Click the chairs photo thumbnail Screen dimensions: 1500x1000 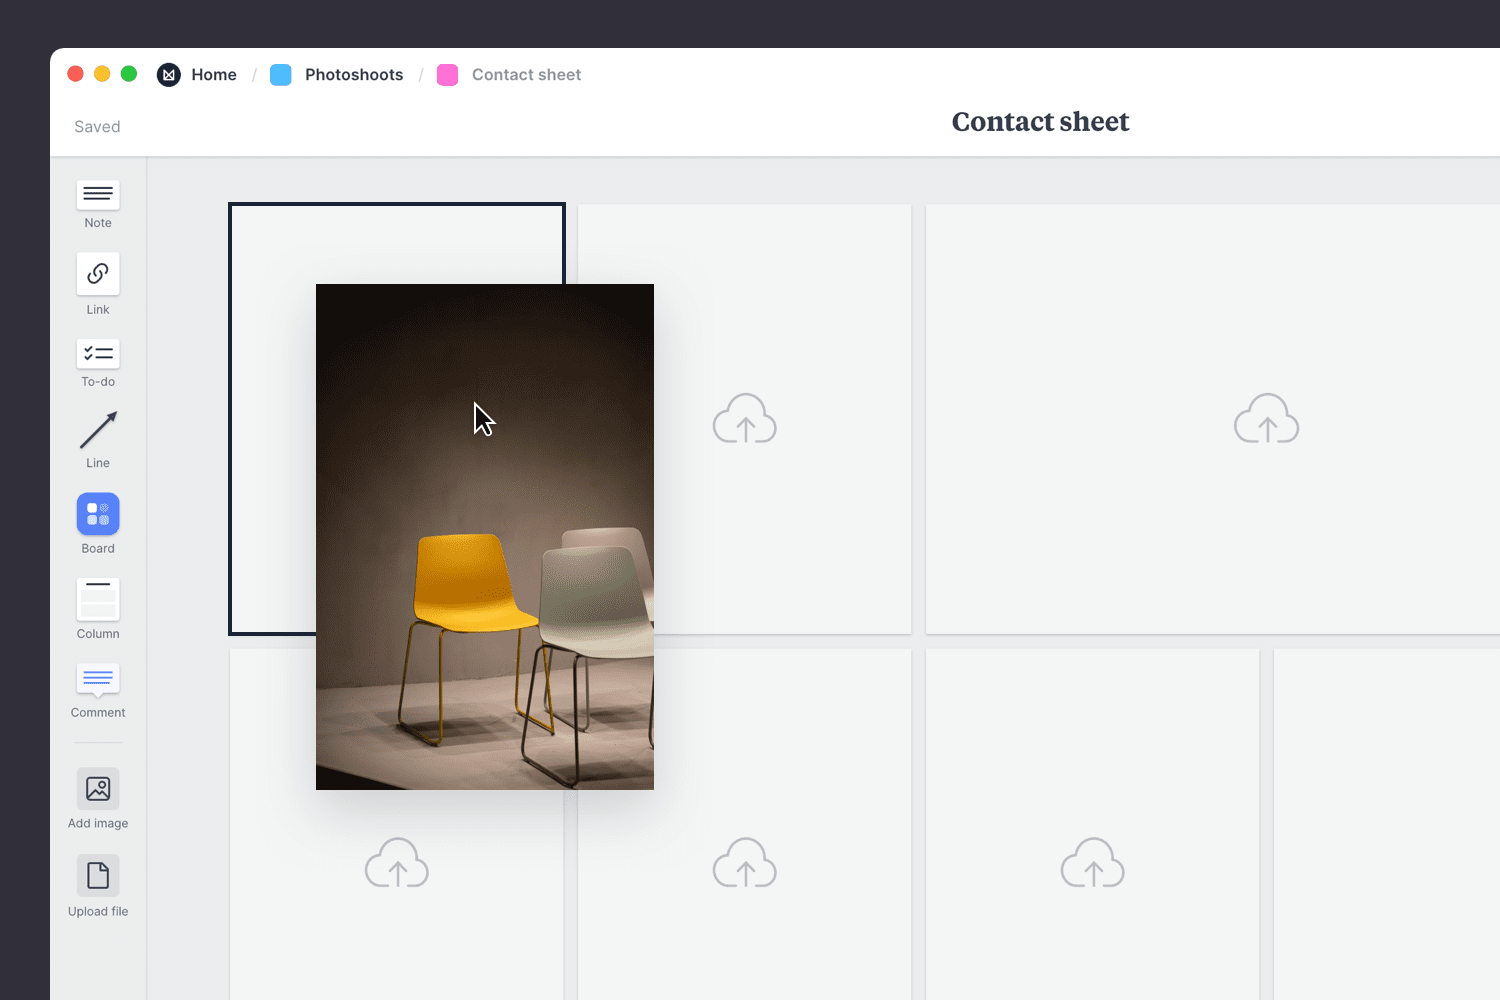[x=484, y=537]
